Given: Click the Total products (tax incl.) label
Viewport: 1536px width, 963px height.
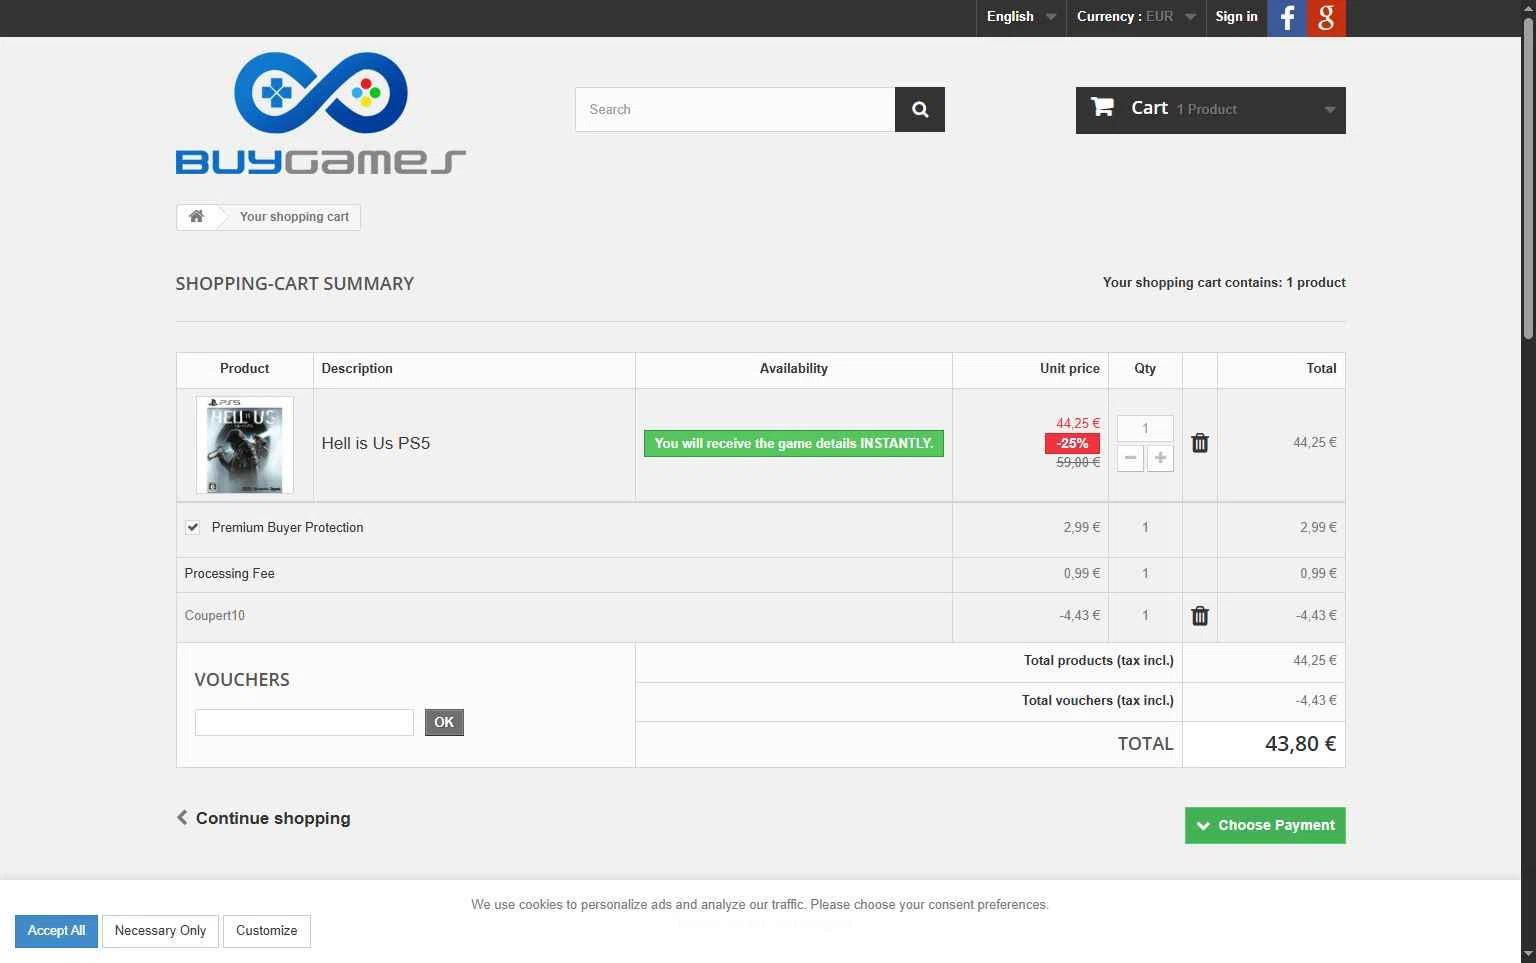Looking at the screenshot, I should 1098,661.
